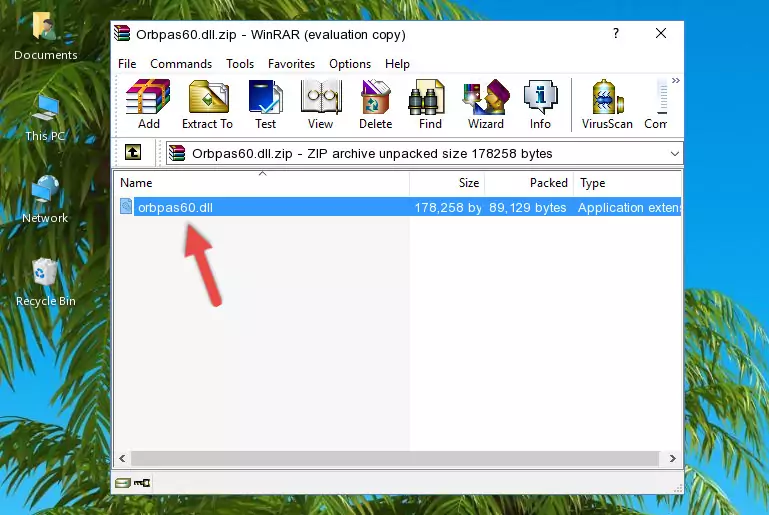Image resolution: width=769 pixels, height=515 pixels.
Task: Click the orbpas60.dll file icon
Action: pos(126,206)
